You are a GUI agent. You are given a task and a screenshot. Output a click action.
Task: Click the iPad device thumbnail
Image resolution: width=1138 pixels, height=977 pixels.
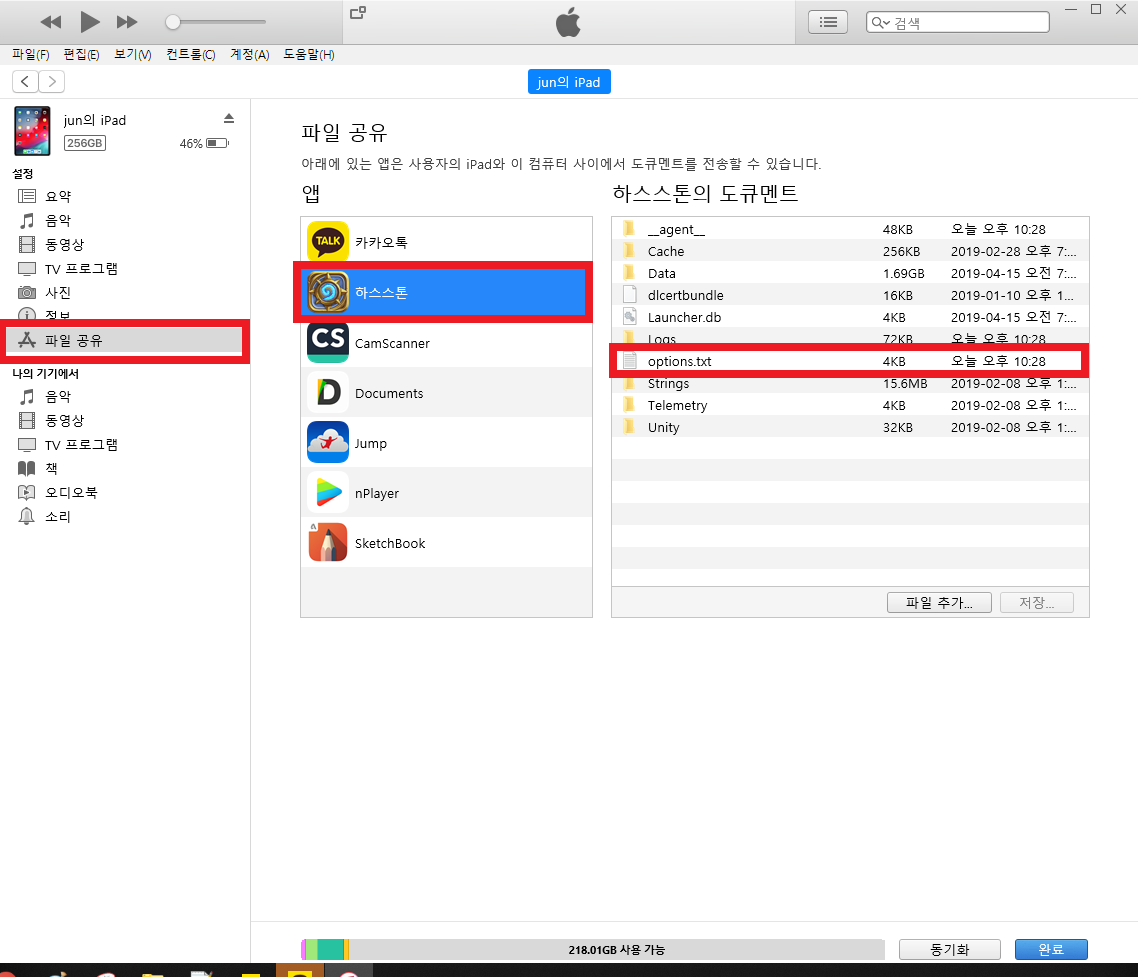[x=33, y=131]
